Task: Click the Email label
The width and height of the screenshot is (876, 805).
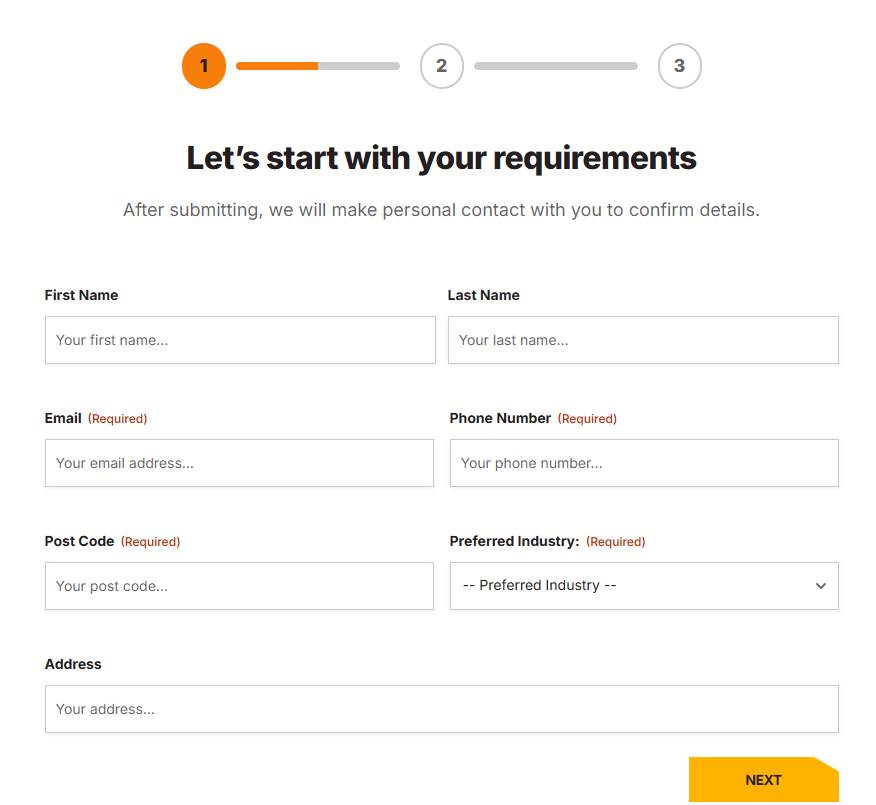Action: click(x=63, y=418)
